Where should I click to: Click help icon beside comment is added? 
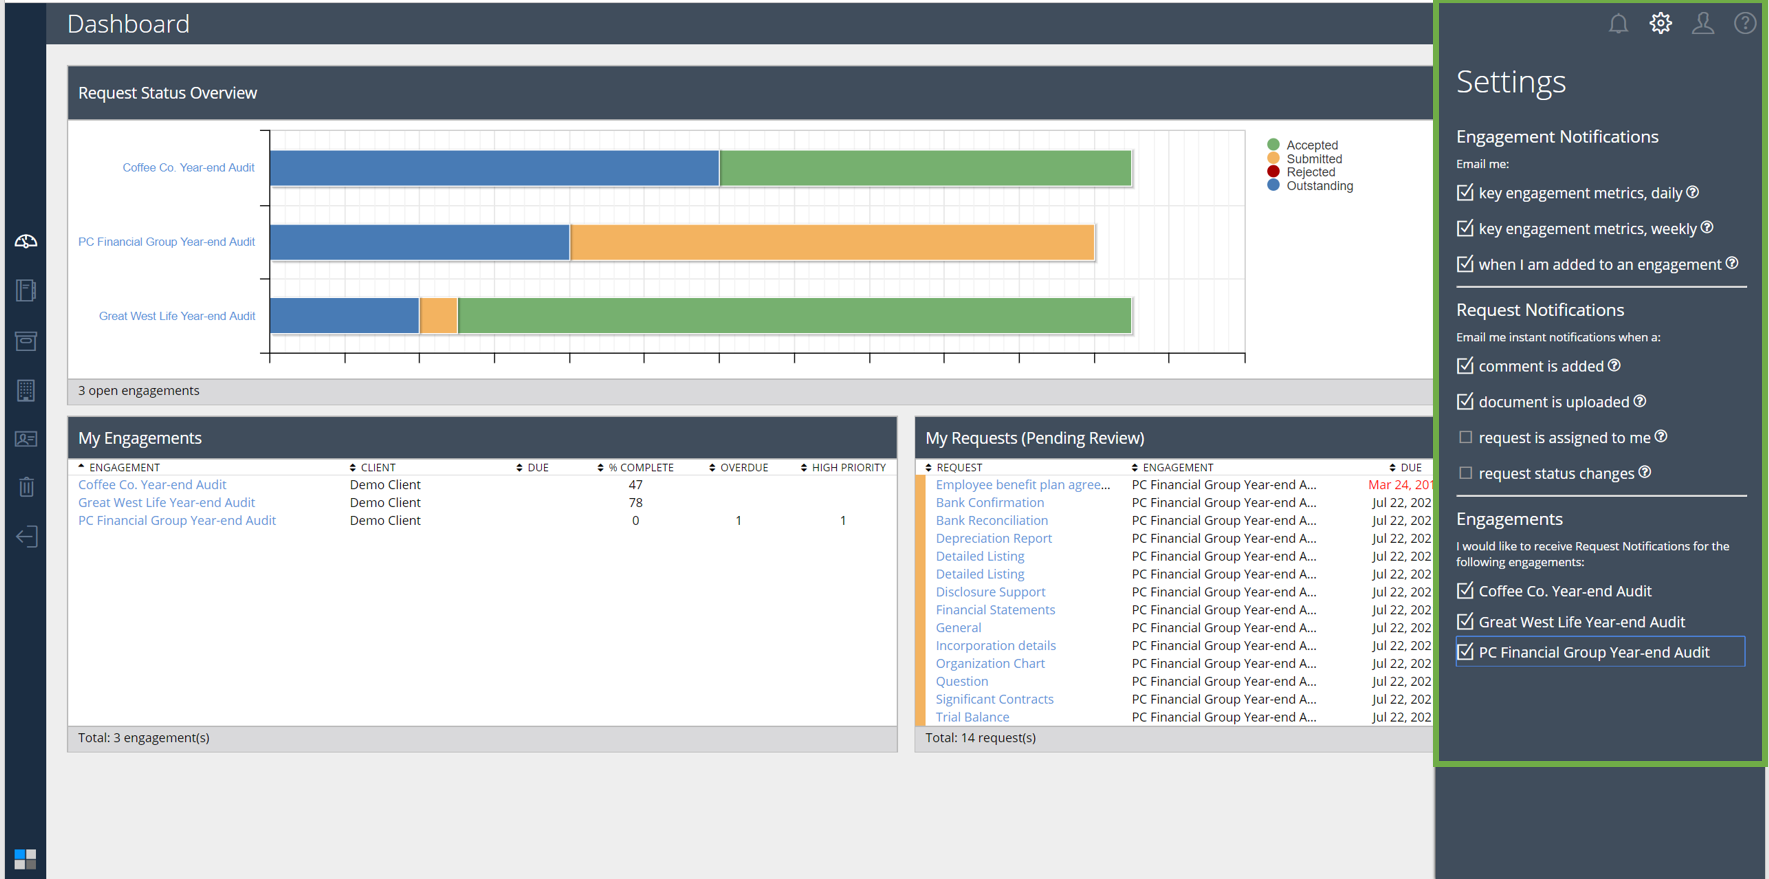pos(1614,366)
